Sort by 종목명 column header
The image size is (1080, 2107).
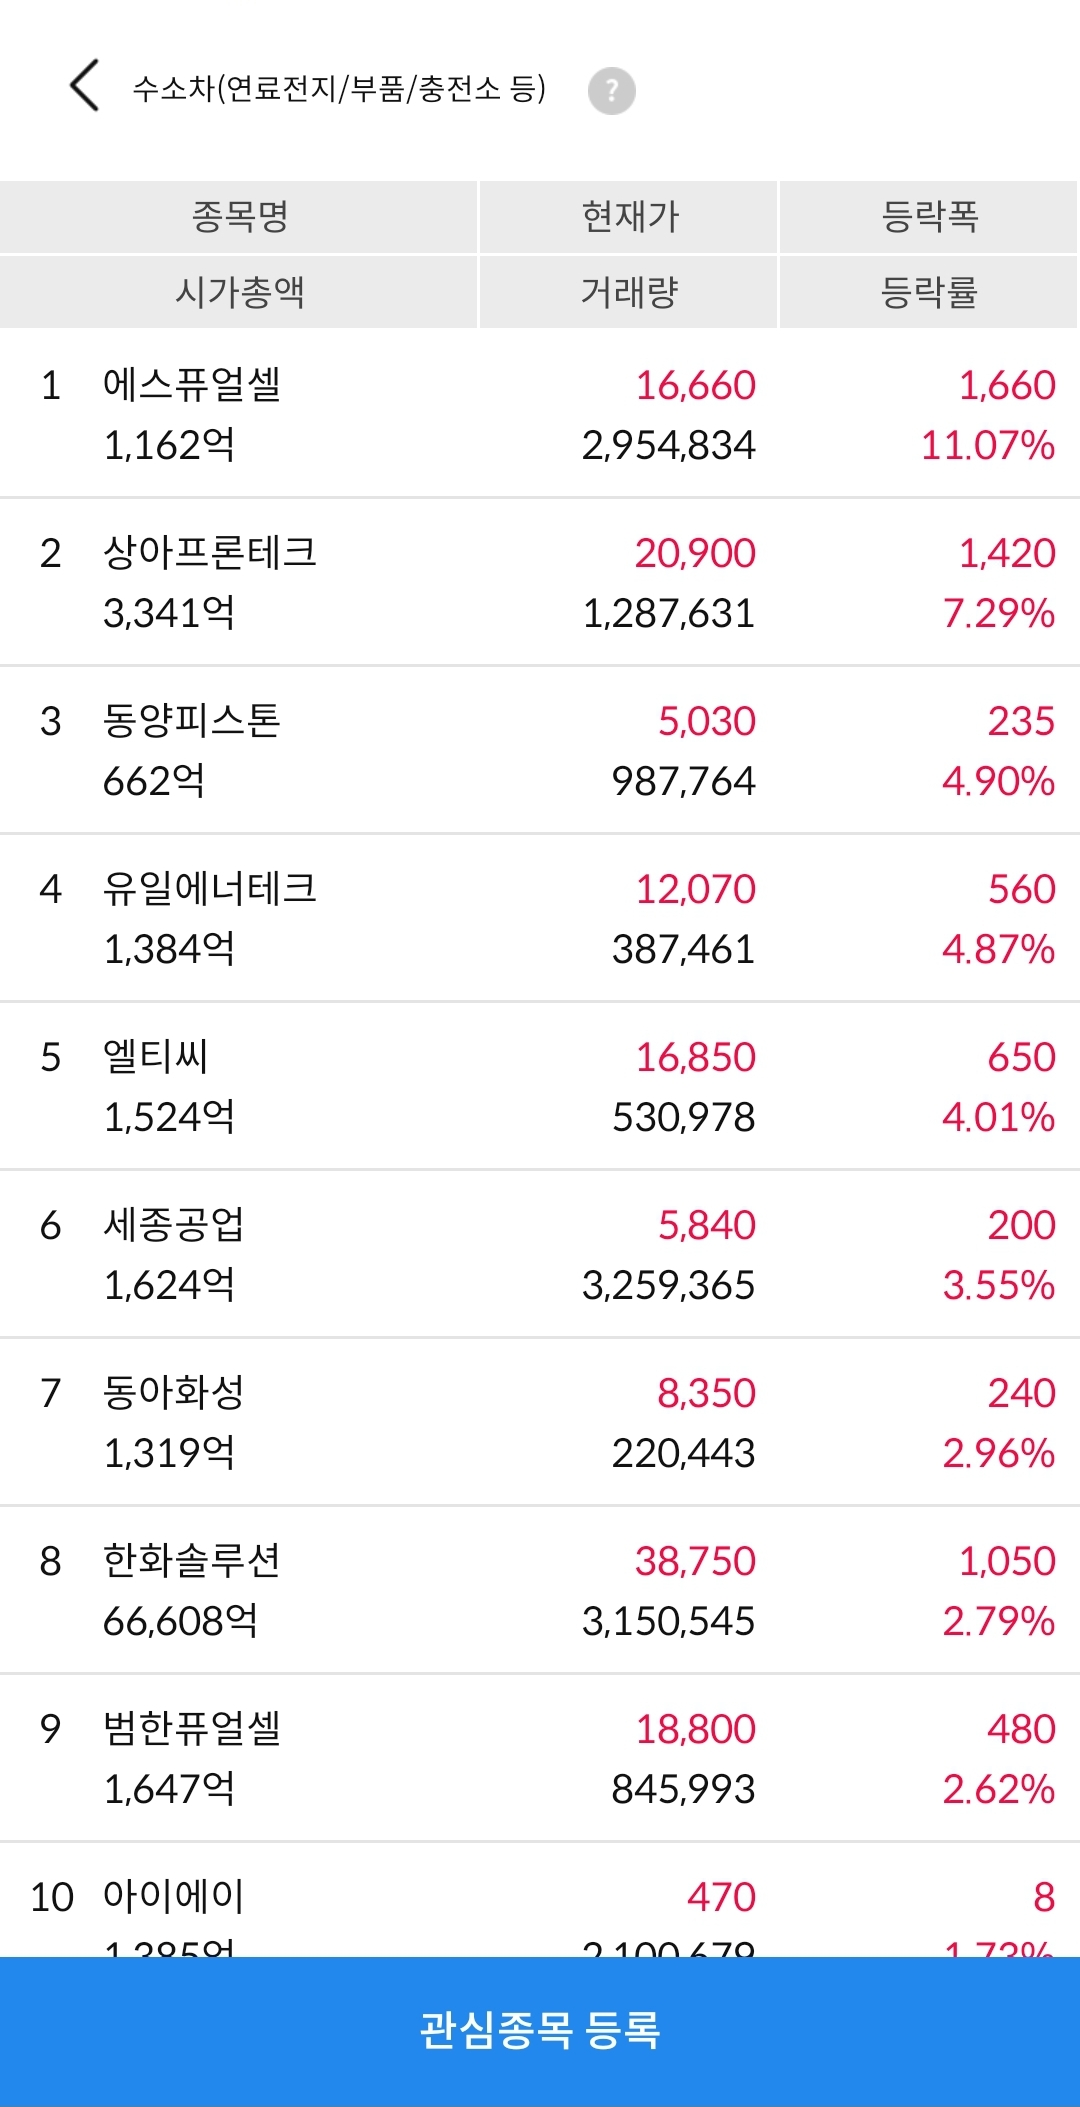(x=239, y=216)
